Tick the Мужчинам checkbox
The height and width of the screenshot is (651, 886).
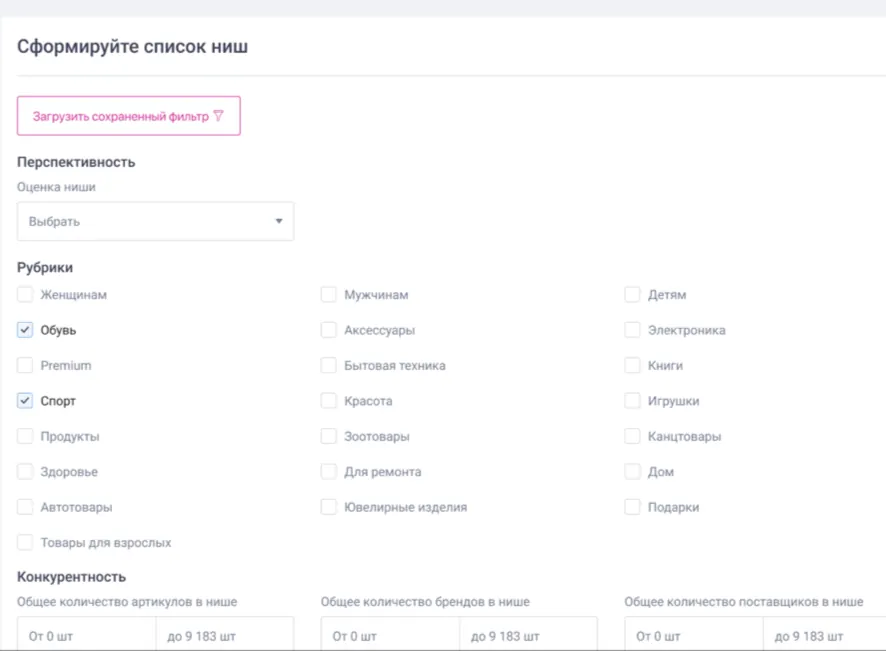point(328,294)
